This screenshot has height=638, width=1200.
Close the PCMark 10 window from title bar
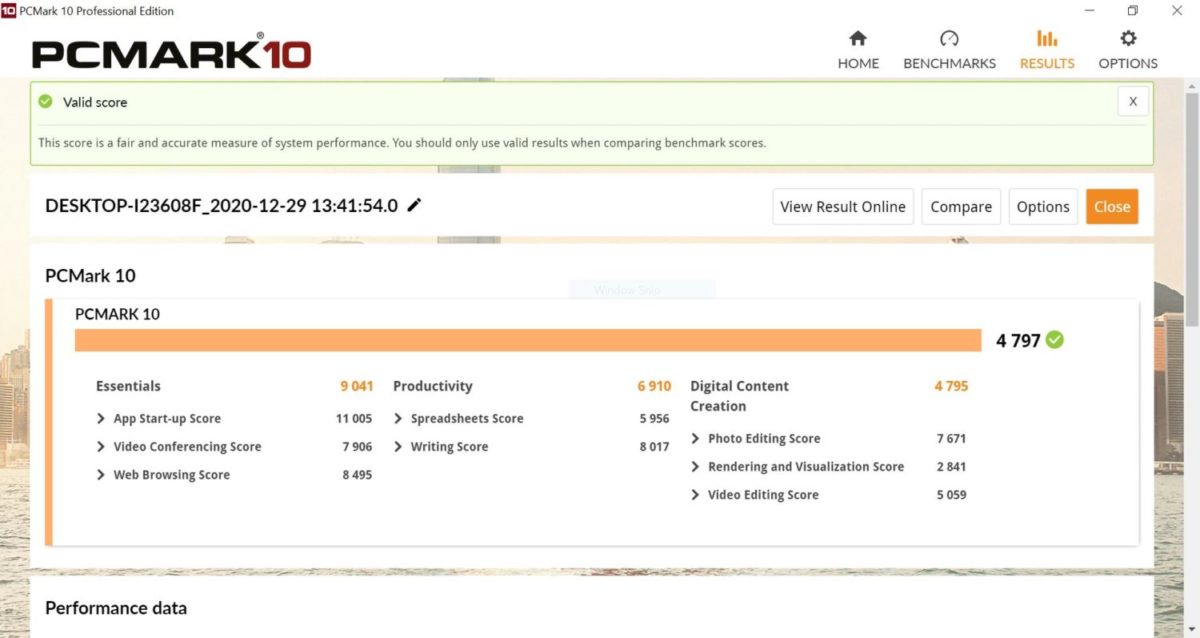coord(1177,11)
